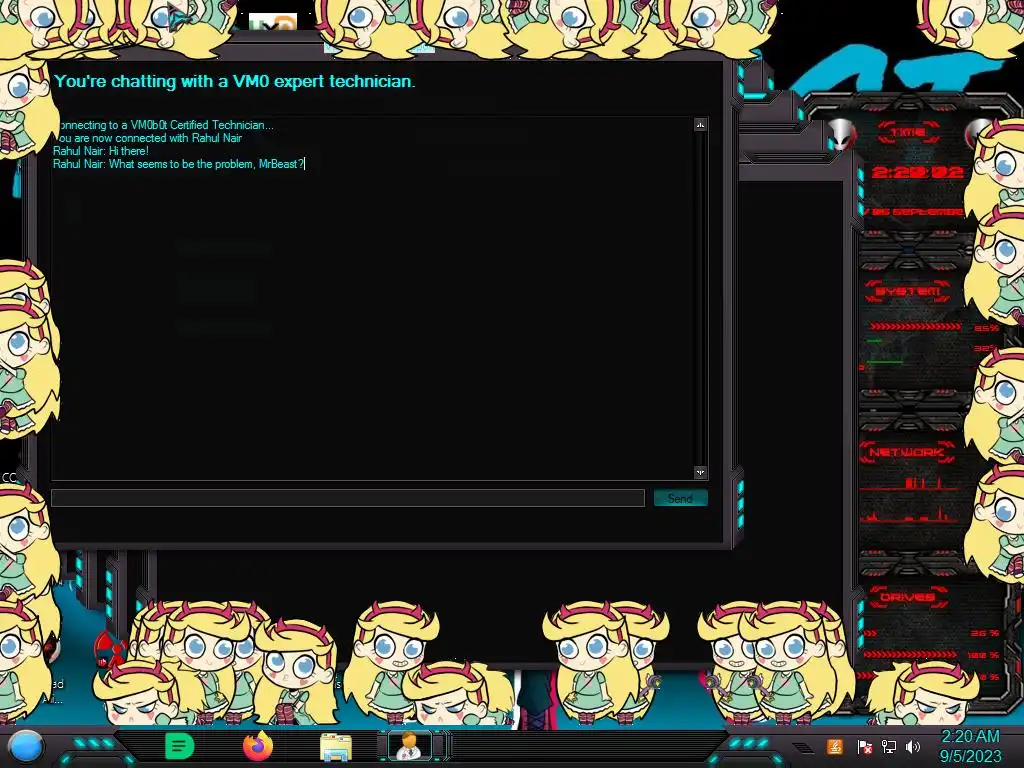This screenshot has width=1024, height=768.
Task: Click the Send button in chat
Action: tap(680, 498)
